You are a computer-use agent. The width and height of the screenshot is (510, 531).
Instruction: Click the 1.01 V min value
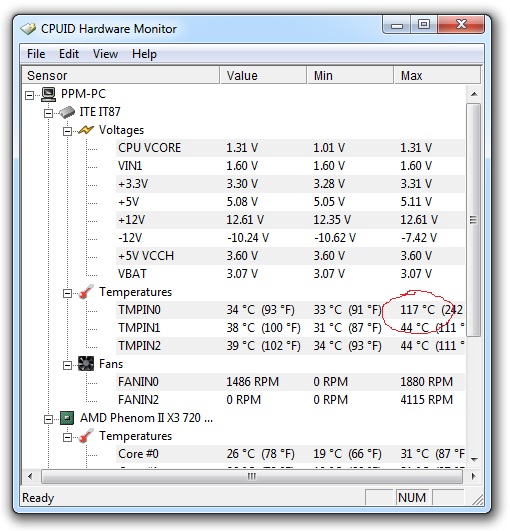pos(329,148)
